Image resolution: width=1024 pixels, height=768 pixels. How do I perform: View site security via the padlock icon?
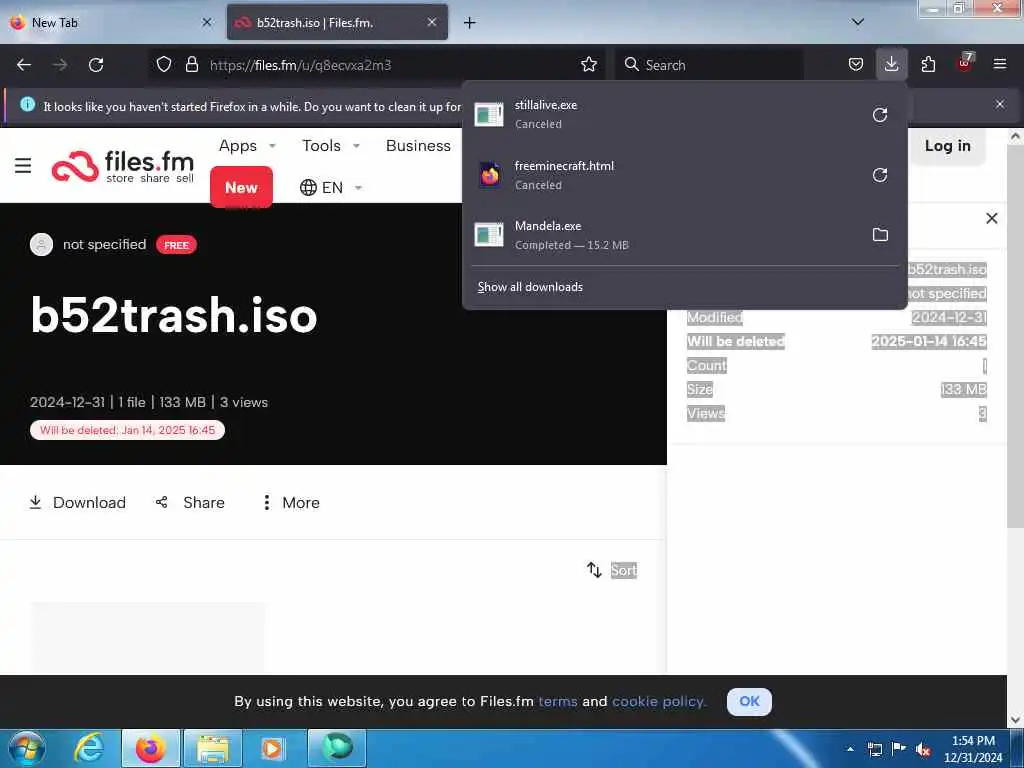coord(191,65)
